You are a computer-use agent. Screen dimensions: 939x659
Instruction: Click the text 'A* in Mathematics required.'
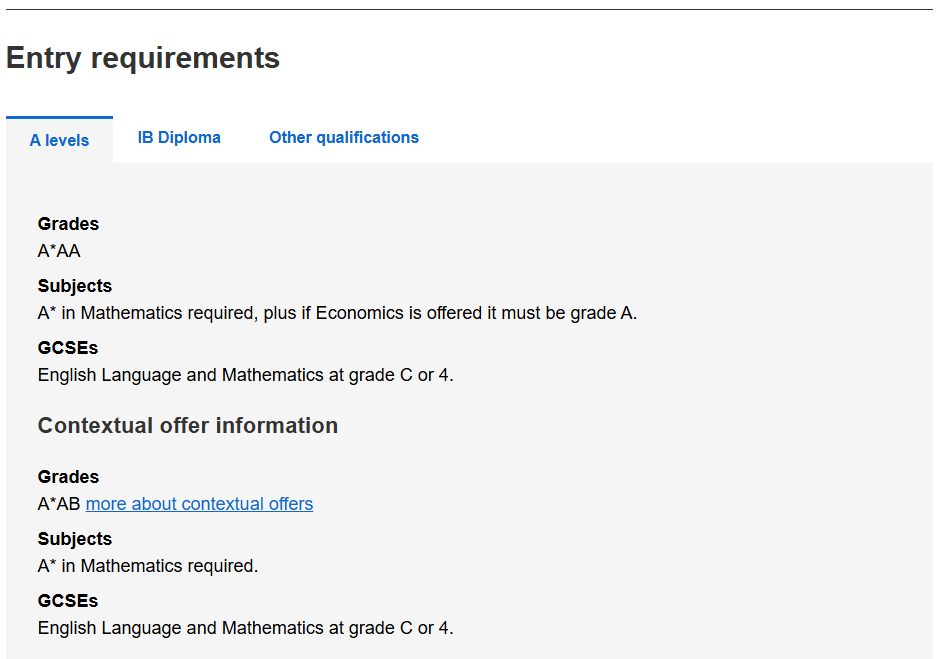click(x=148, y=566)
